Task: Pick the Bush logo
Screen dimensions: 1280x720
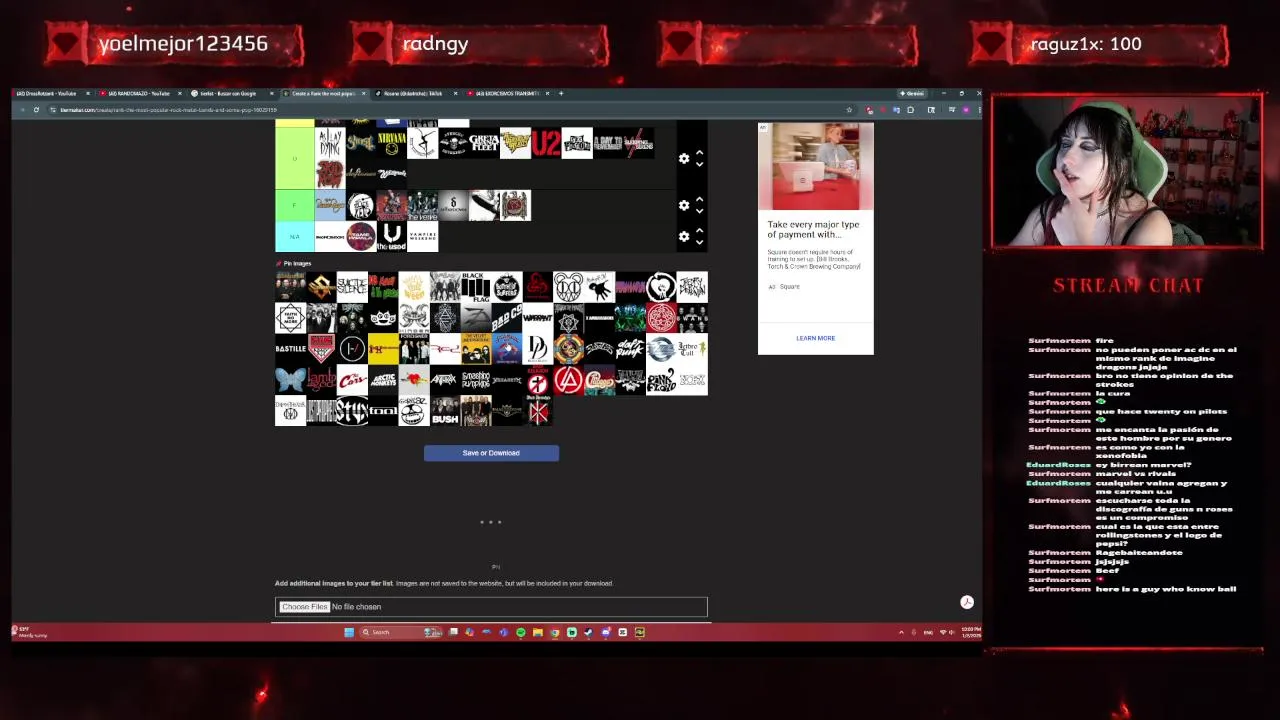Action: (x=445, y=411)
